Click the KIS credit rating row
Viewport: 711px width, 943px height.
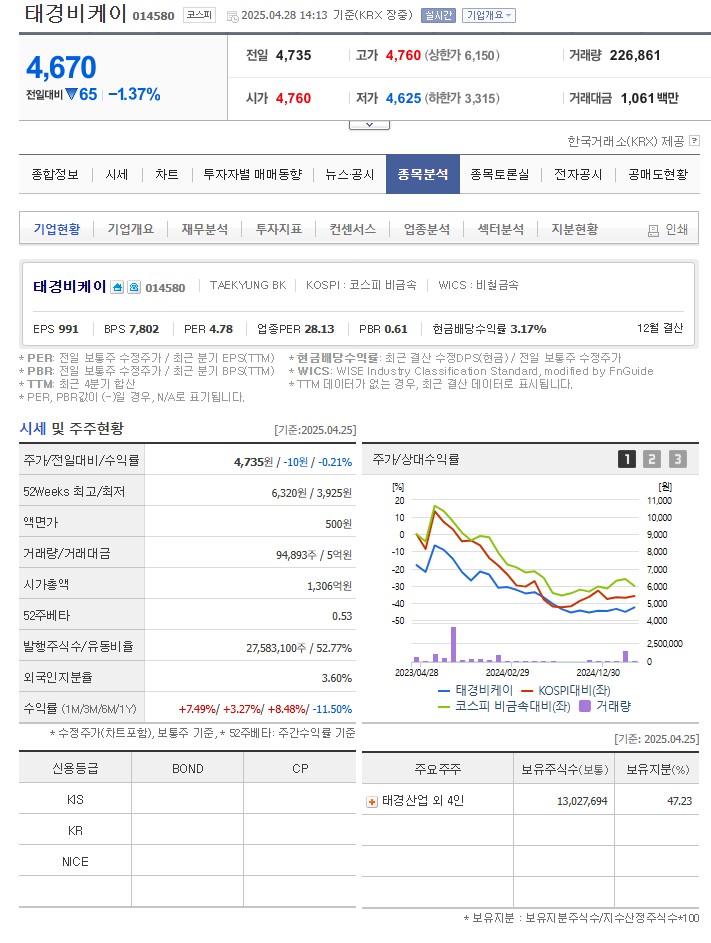point(187,800)
